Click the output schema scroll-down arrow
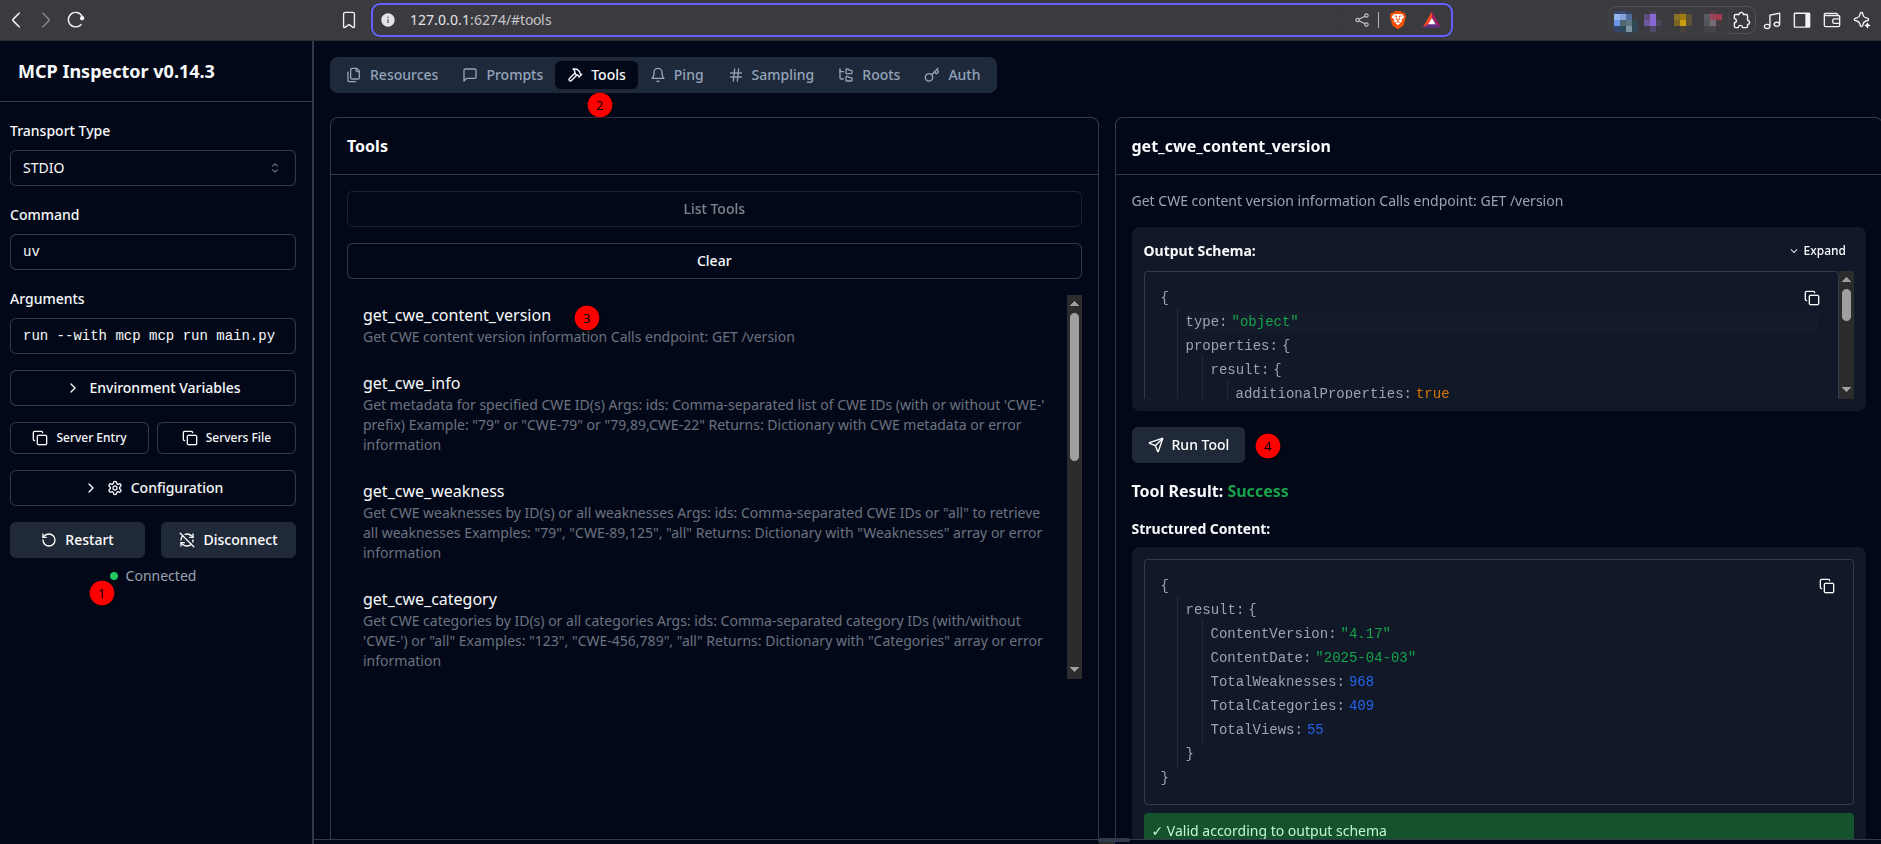This screenshot has height=844, width=1881. click(1846, 390)
